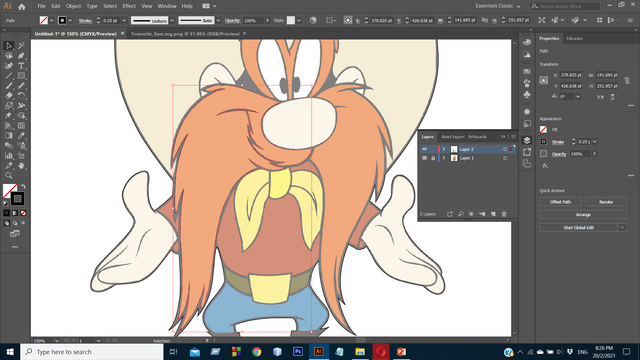Set color mode to Gradient
The image size is (640, 360).
click(x=15, y=213)
